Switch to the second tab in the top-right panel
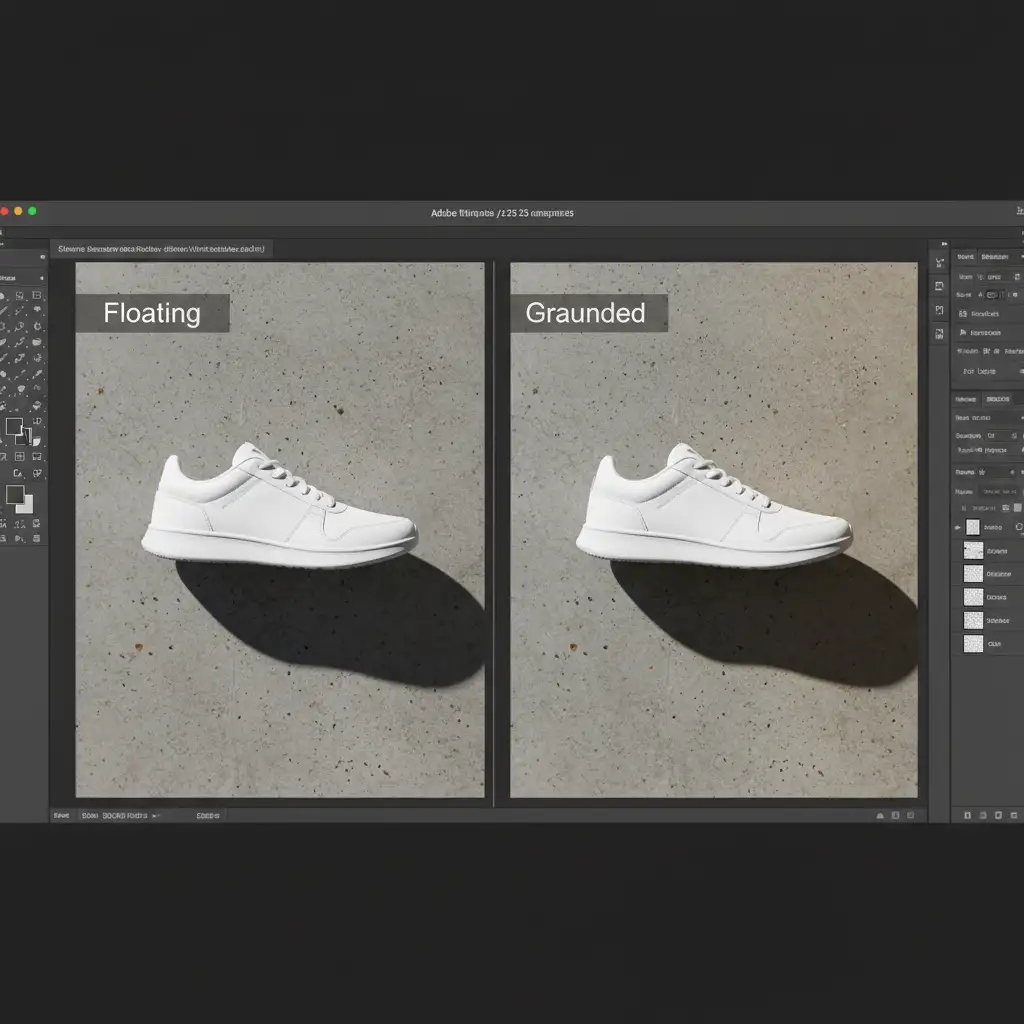The height and width of the screenshot is (1024, 1024). click(x=995, y=257)
